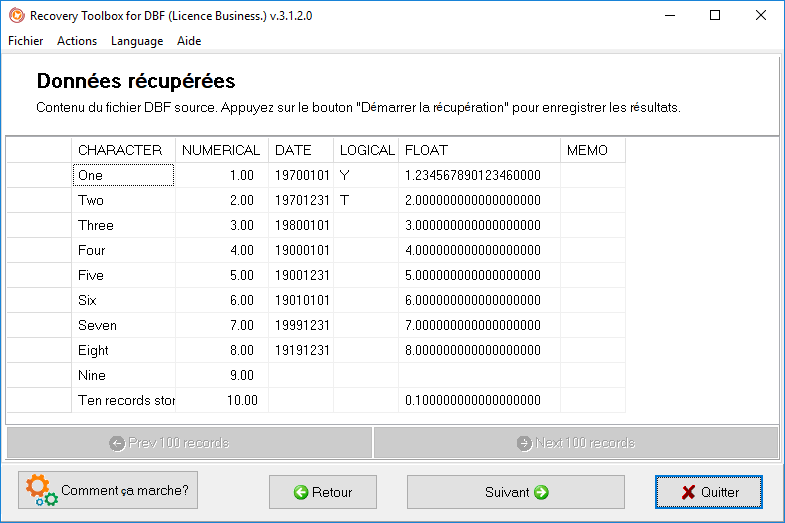Select the cell containing Seven
The image size is (785, 523).
[x=124, y=325]
